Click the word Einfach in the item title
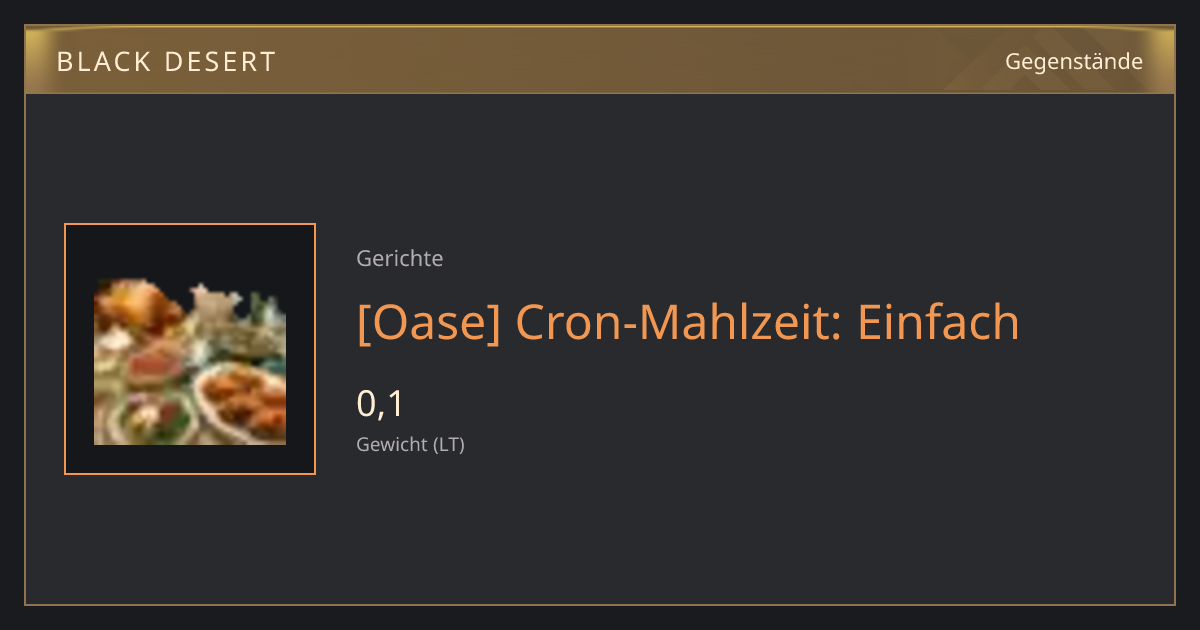Viewport: 1200px width, 630px height. (x=938, y=322)
